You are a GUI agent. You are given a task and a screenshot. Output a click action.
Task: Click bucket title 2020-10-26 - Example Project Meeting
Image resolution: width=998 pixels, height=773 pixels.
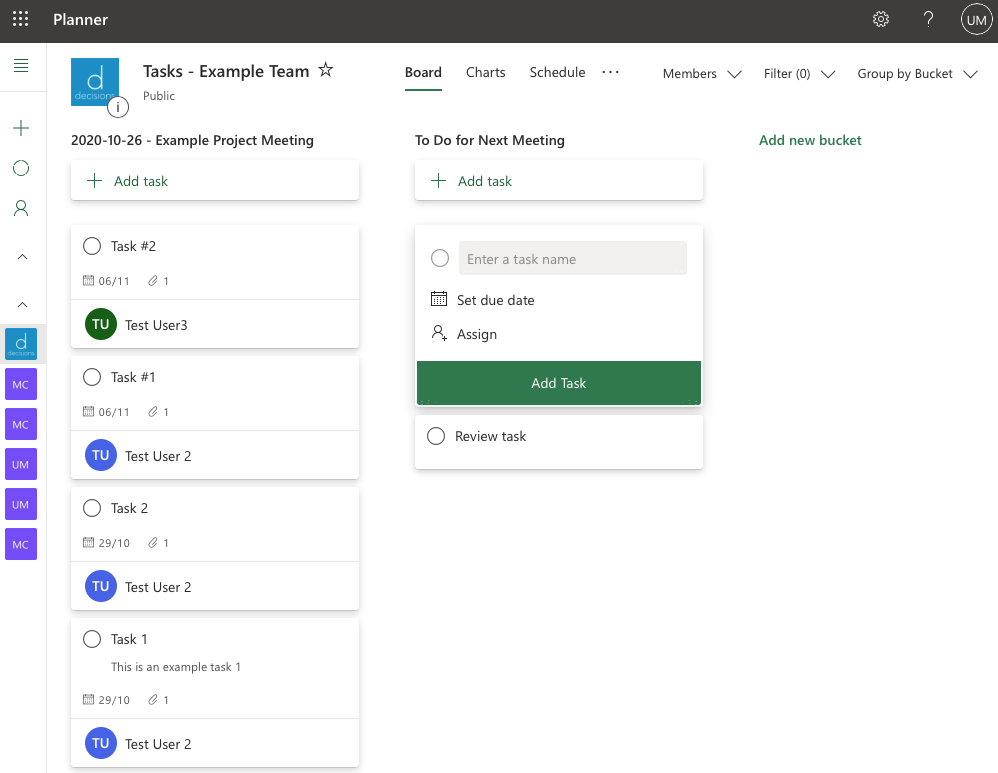point(192,140)
